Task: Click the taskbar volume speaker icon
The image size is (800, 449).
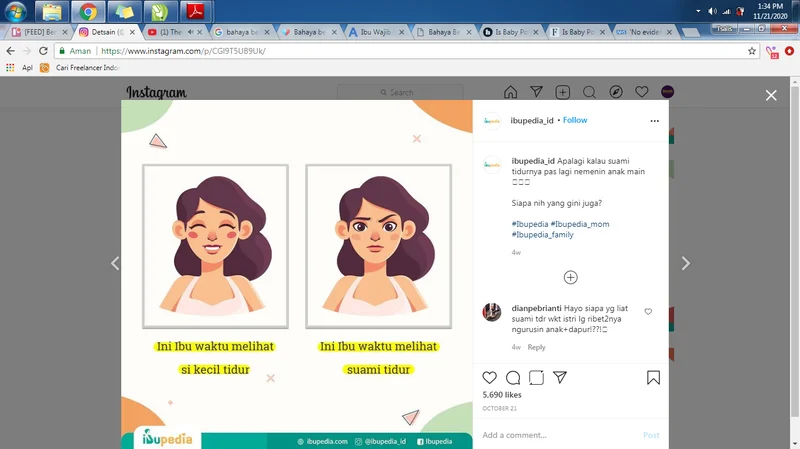Action: click(x=712, y=11)
